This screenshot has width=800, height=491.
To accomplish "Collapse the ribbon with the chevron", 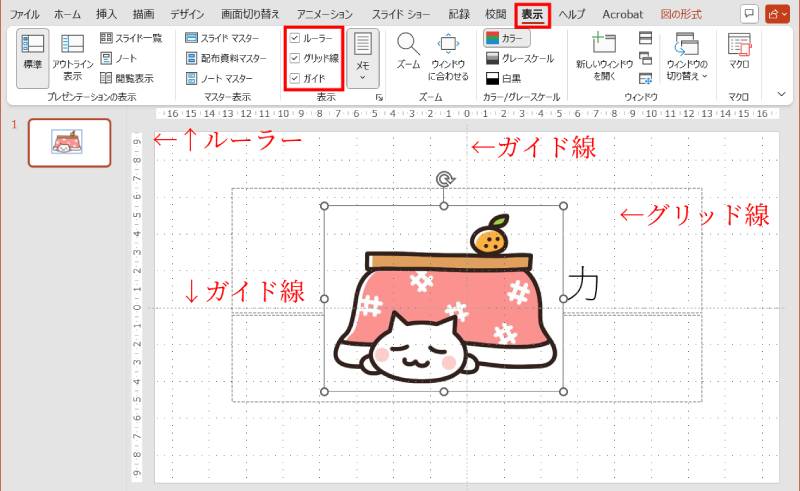I will point(781,94).
